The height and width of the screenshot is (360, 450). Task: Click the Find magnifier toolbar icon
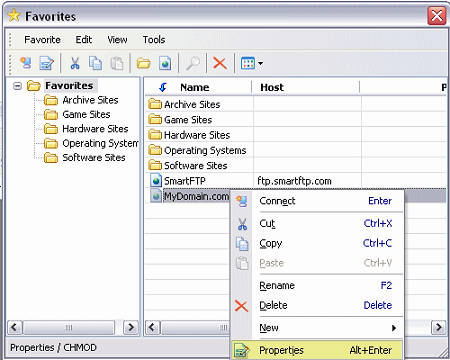pyautogui.click(x=193, y=63)
